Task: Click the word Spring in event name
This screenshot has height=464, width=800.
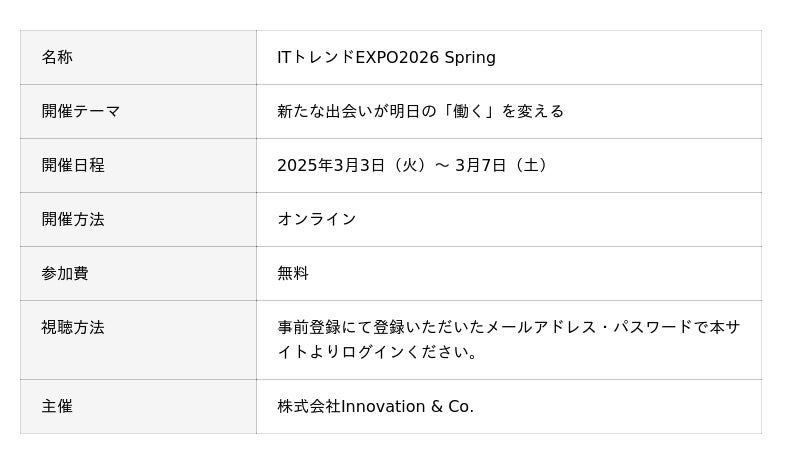Action: point(470,58)
